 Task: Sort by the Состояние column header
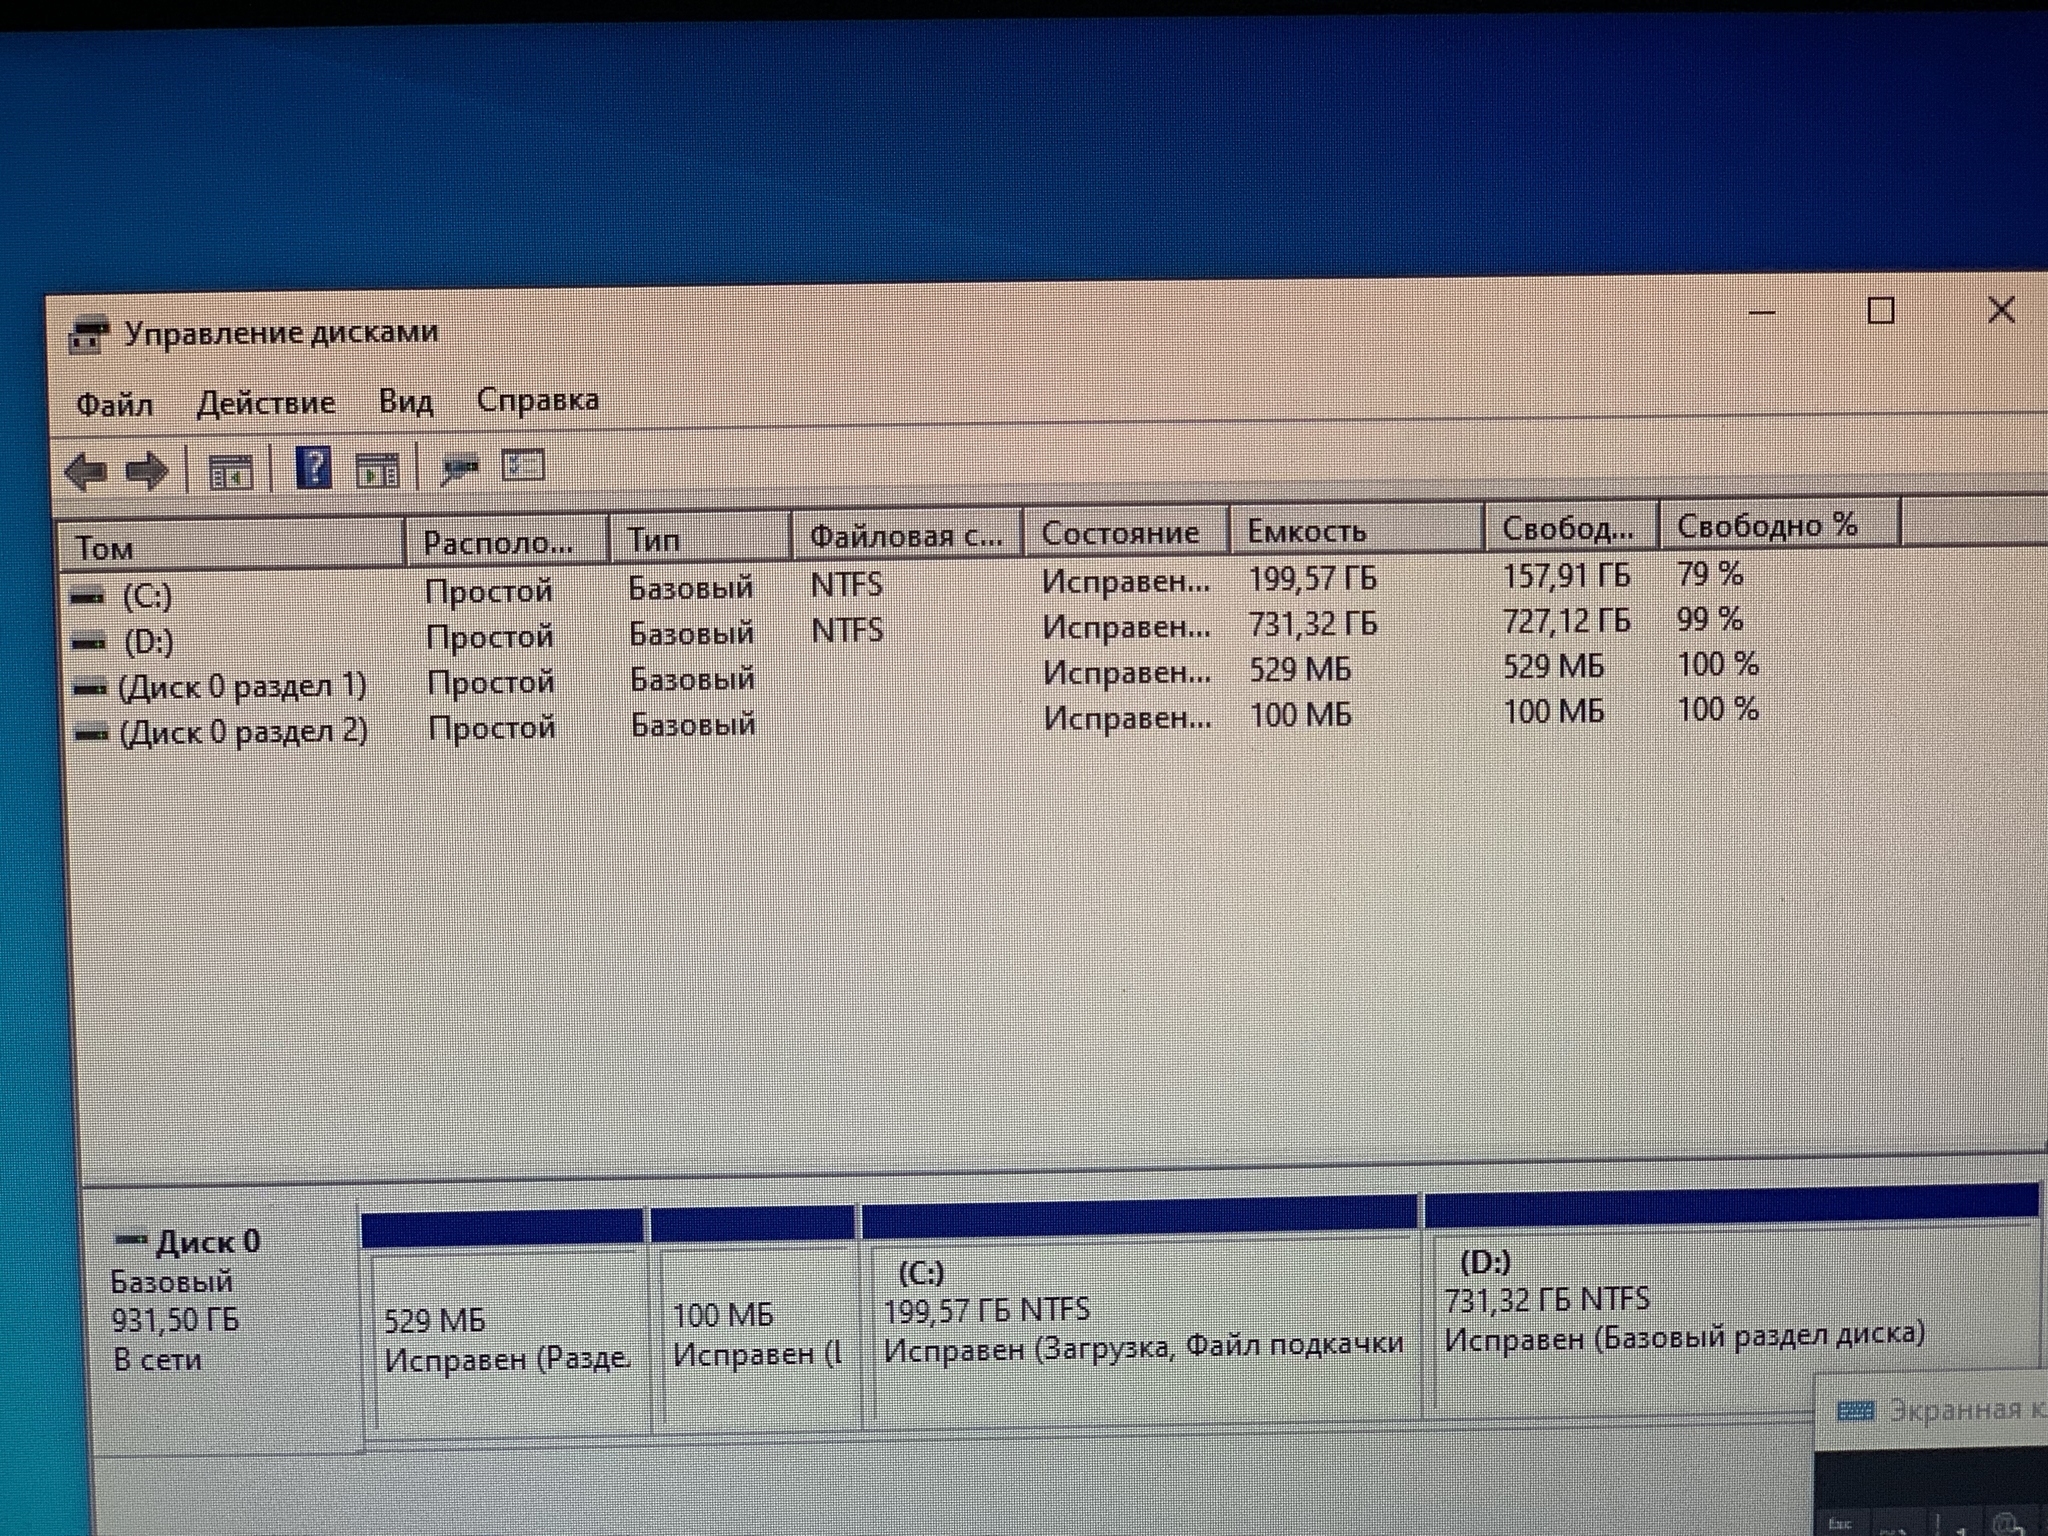[x=1126, y=531]
